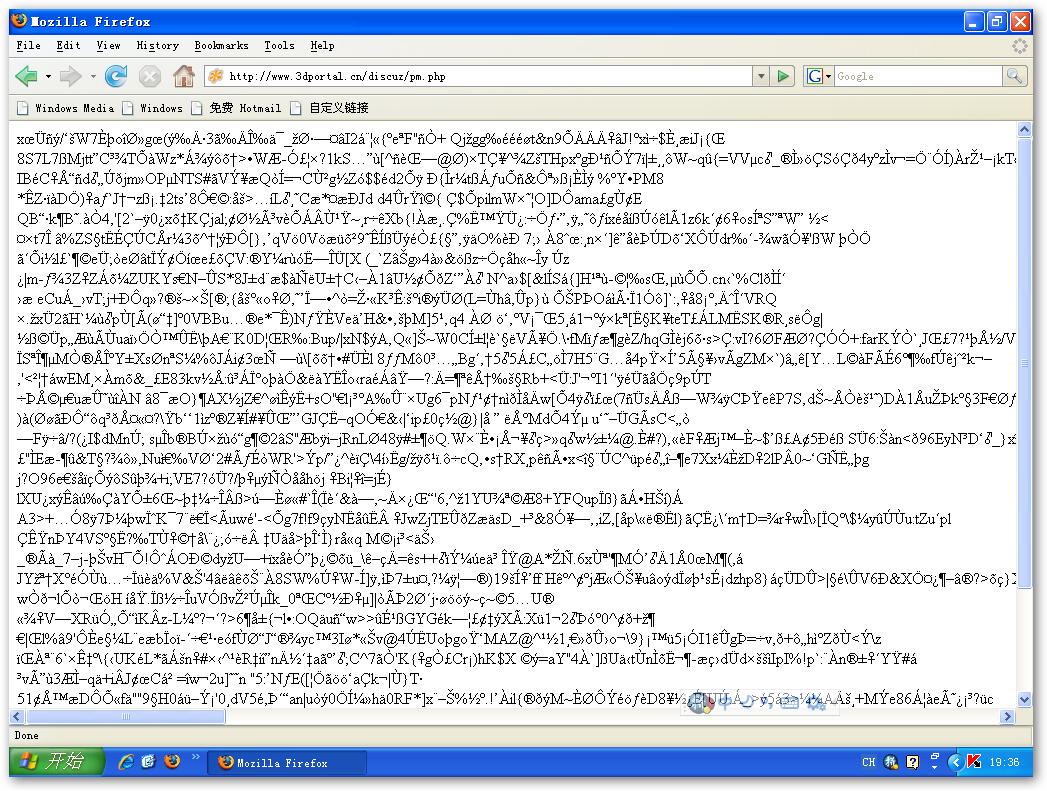
Task: Click the Stop loading button
Action: click(150, 76)
